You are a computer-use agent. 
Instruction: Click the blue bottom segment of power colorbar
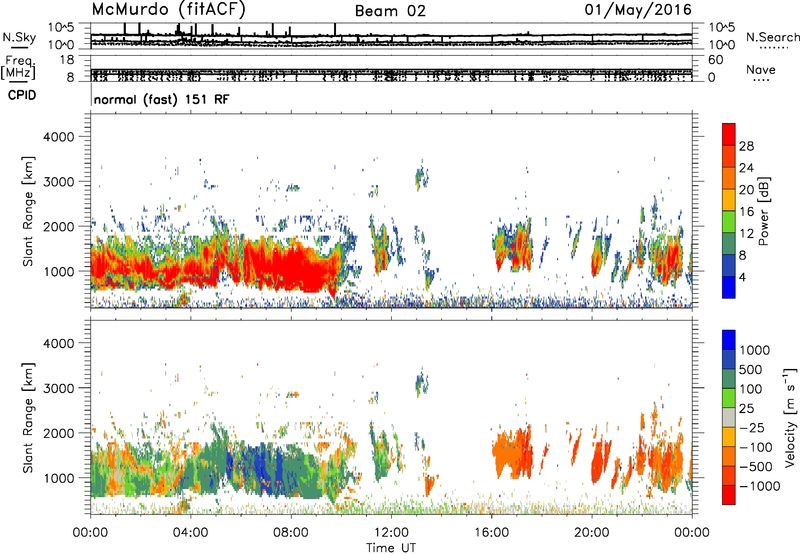[x=729, y=287]
